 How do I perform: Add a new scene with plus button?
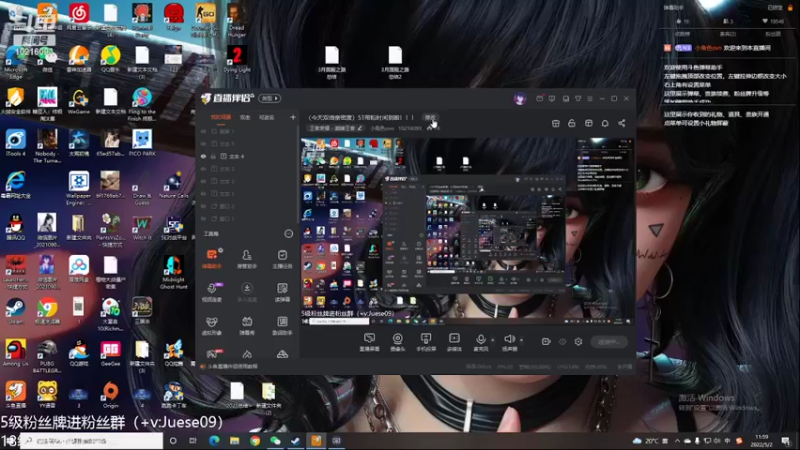(293, 117)
